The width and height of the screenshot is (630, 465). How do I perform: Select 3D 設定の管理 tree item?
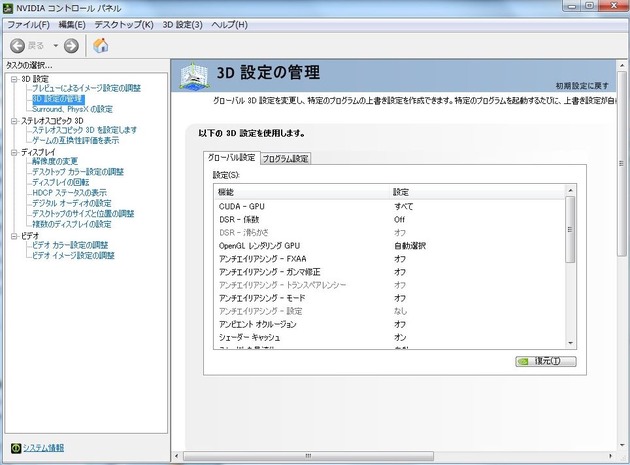[x=58, y=99]
